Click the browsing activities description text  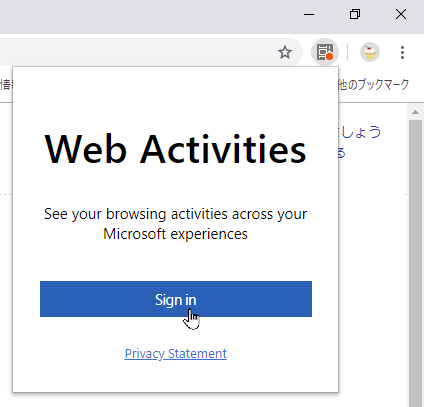175,224
